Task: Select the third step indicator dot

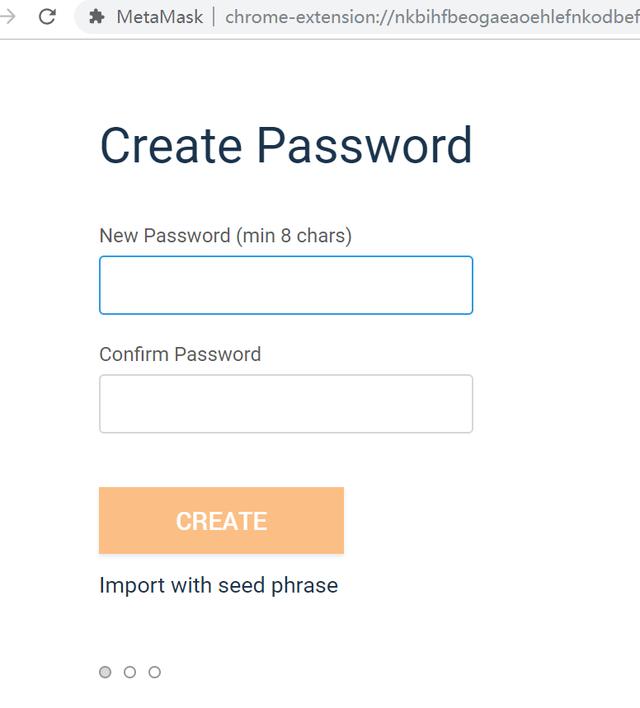Action: [x=155, y=672]
